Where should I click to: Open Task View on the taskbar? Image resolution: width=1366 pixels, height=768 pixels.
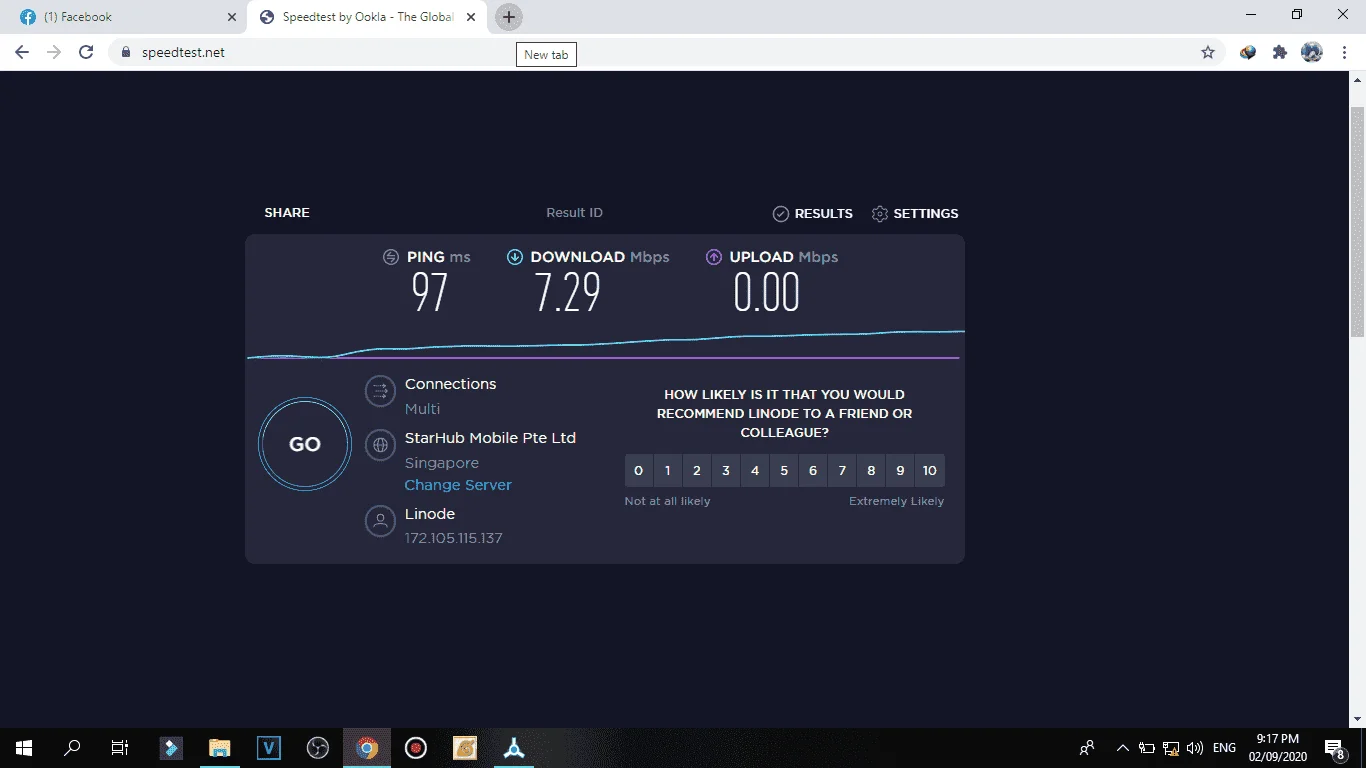pyautogui.click(x=120, y=748)
